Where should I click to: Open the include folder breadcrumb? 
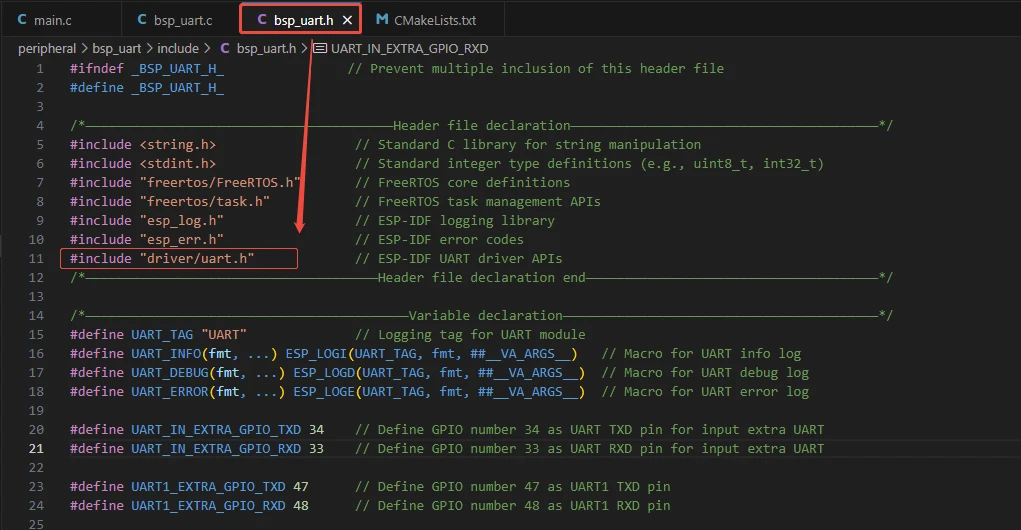177,48
